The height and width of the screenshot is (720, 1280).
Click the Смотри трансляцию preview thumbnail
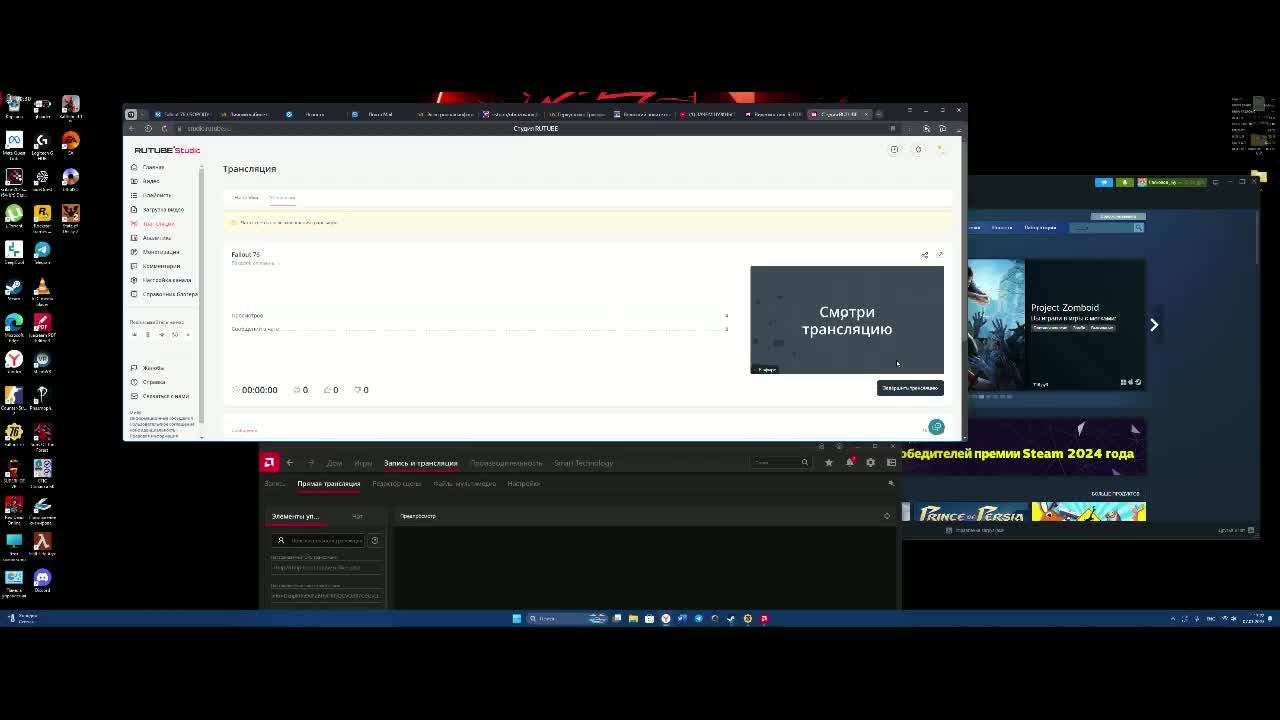tap(847, 320)
